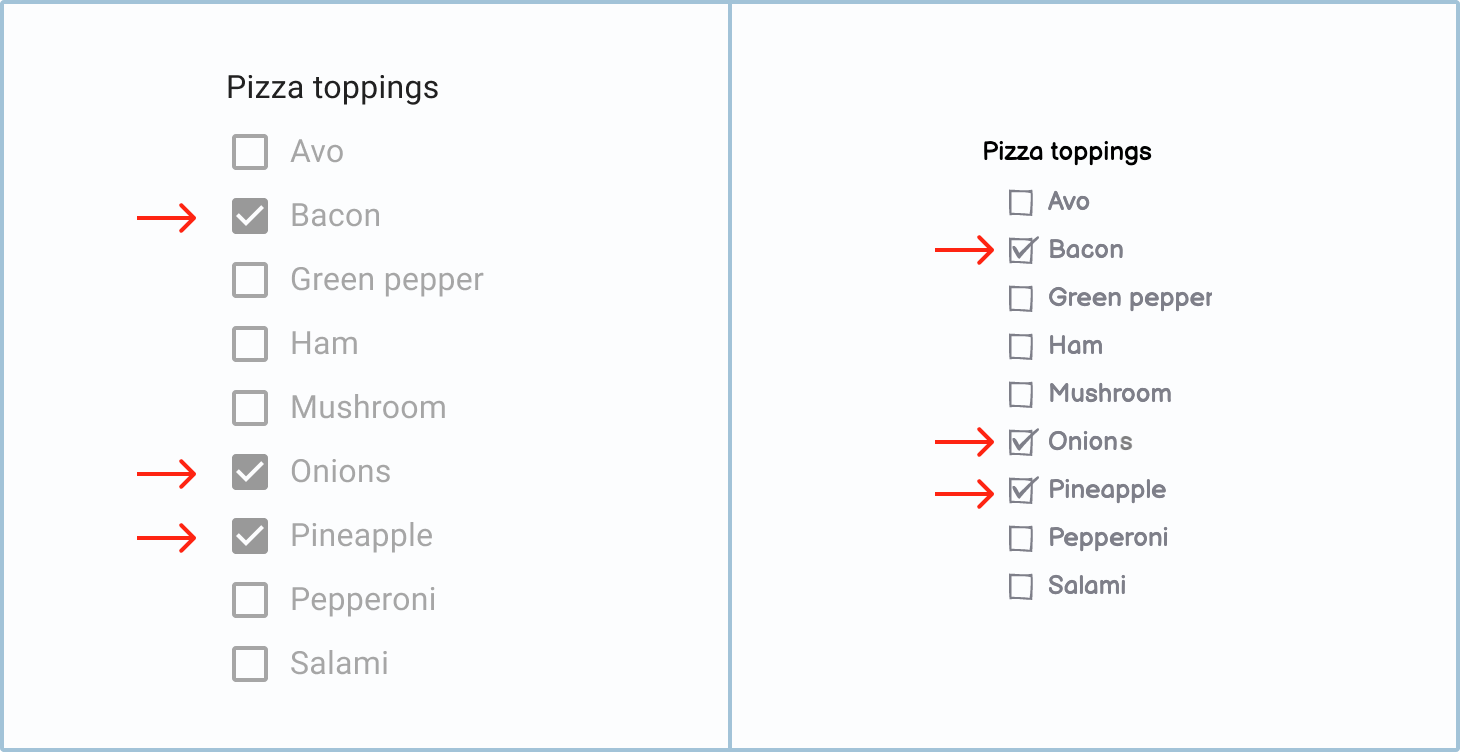The image size is (1460, 752).
Task: Uncheck Bacon in the left panel list
Action: 250,216
